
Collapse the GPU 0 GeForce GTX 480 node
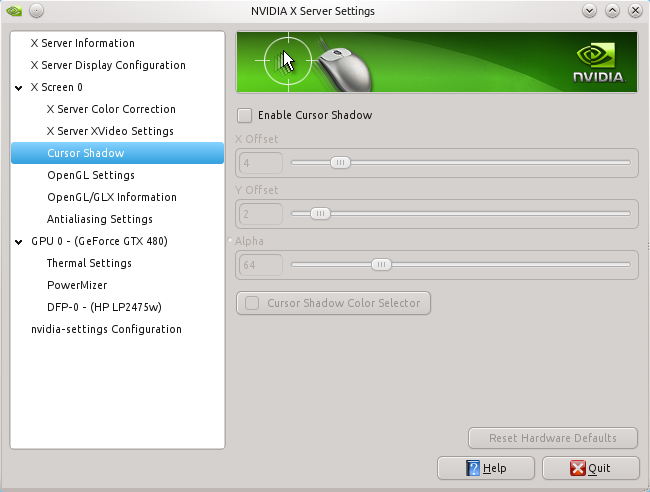point(19,242)
